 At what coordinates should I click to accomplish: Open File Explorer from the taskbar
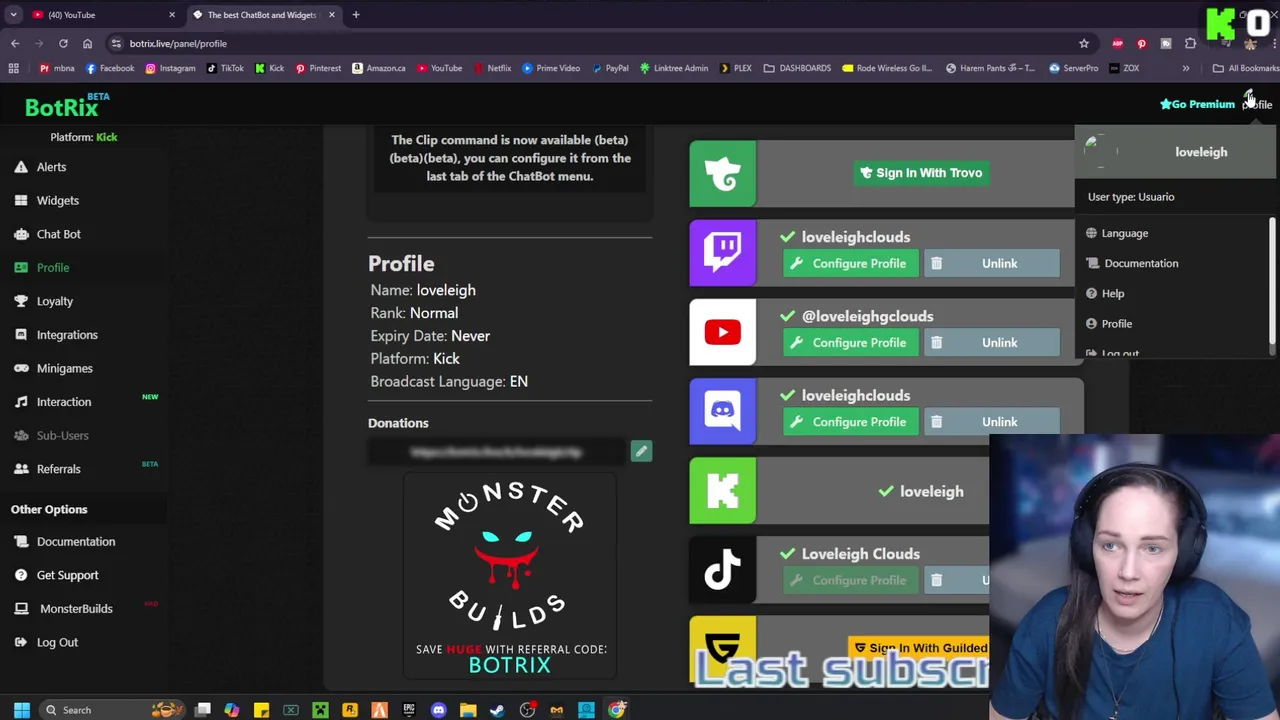click(x=468, y=710)
